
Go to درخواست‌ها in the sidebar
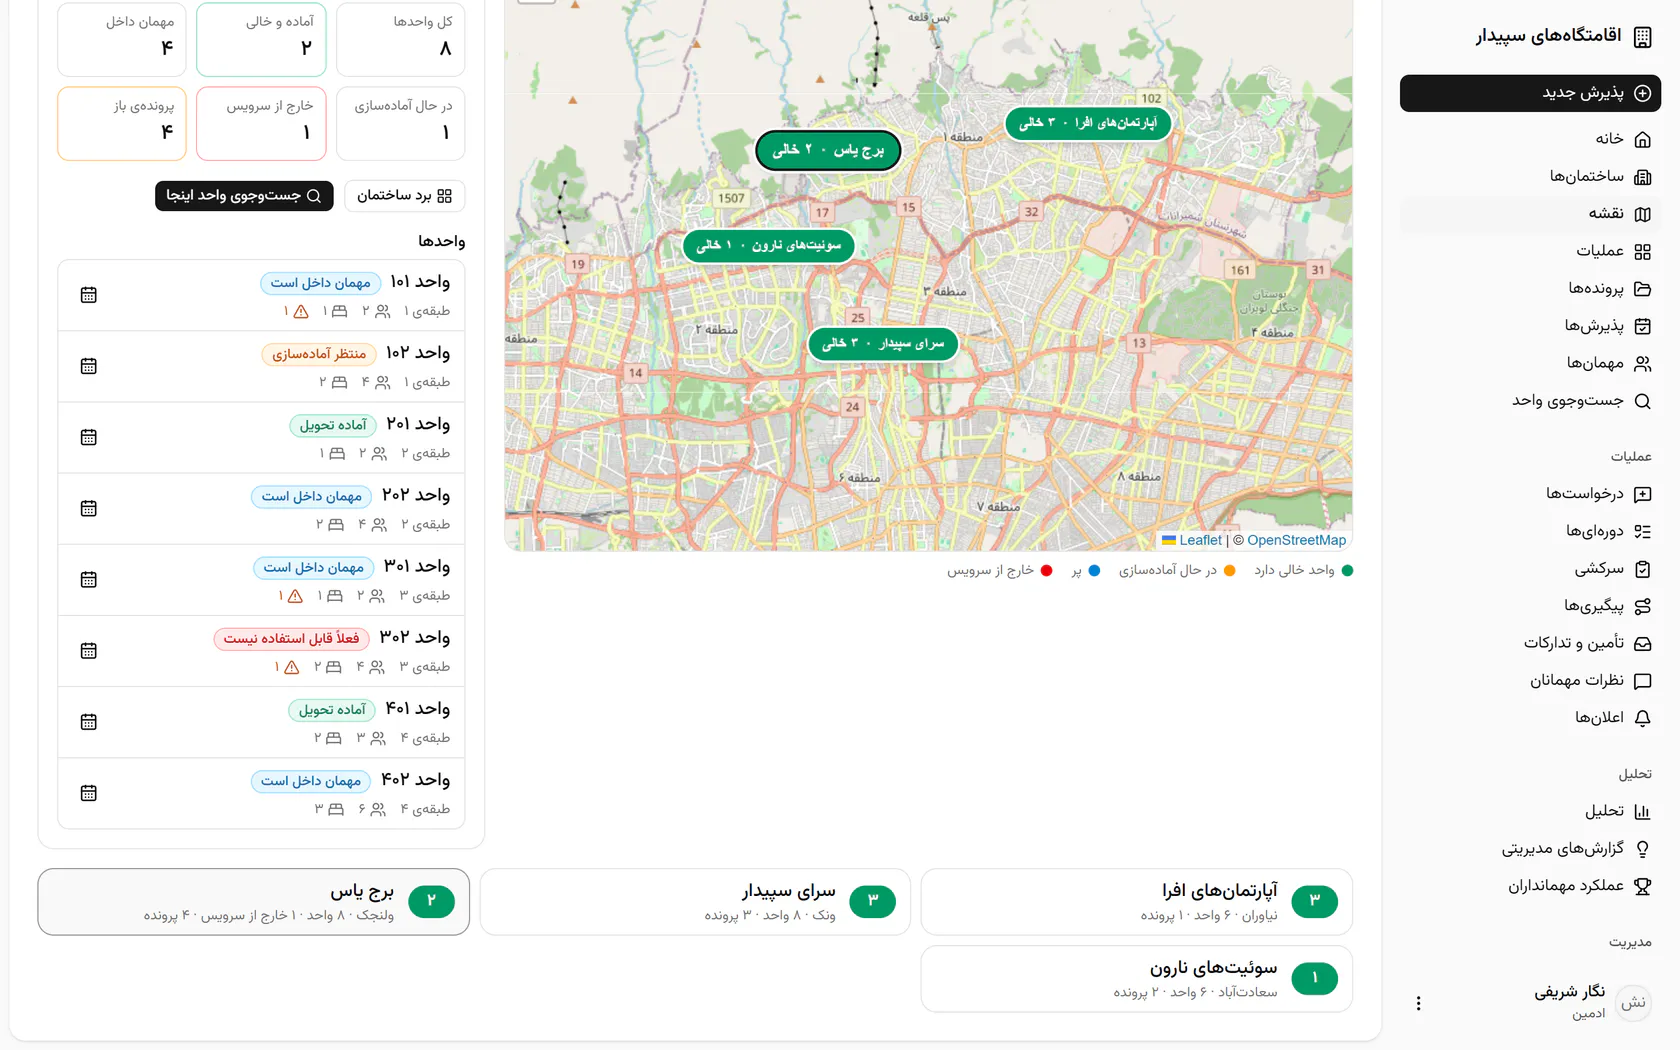(x=1530, y=494)
